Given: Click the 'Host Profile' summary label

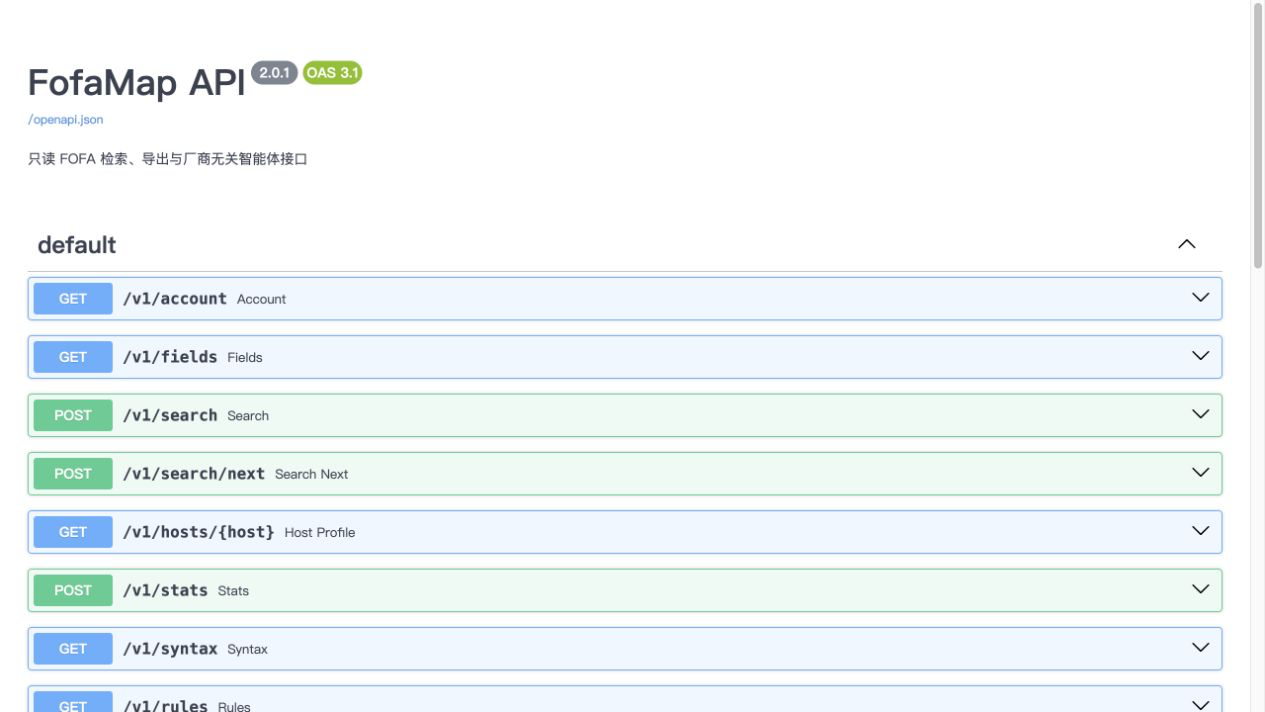Looking at the screenshot, I should (x=320, y=532).
